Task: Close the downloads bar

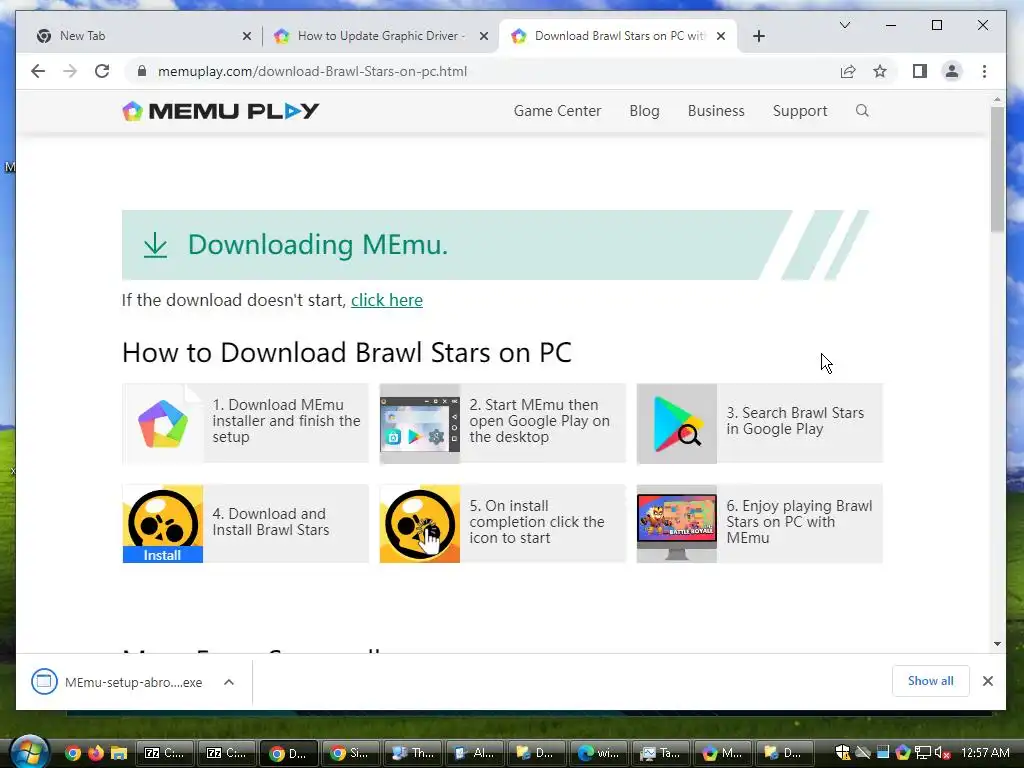Action: [x=987, y=681]
